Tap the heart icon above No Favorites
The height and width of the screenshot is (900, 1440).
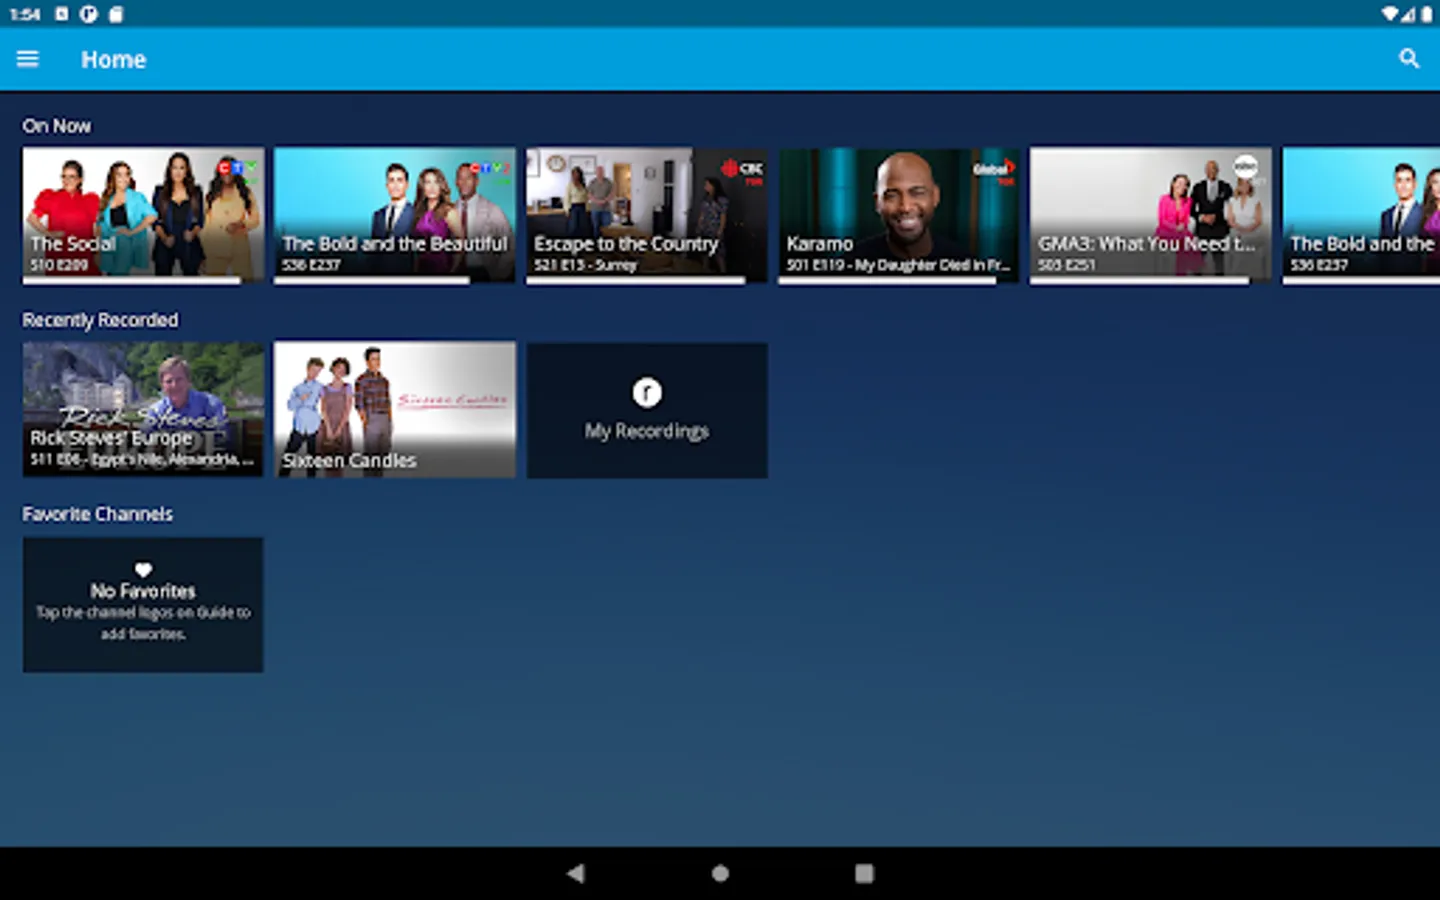point(143,570)
